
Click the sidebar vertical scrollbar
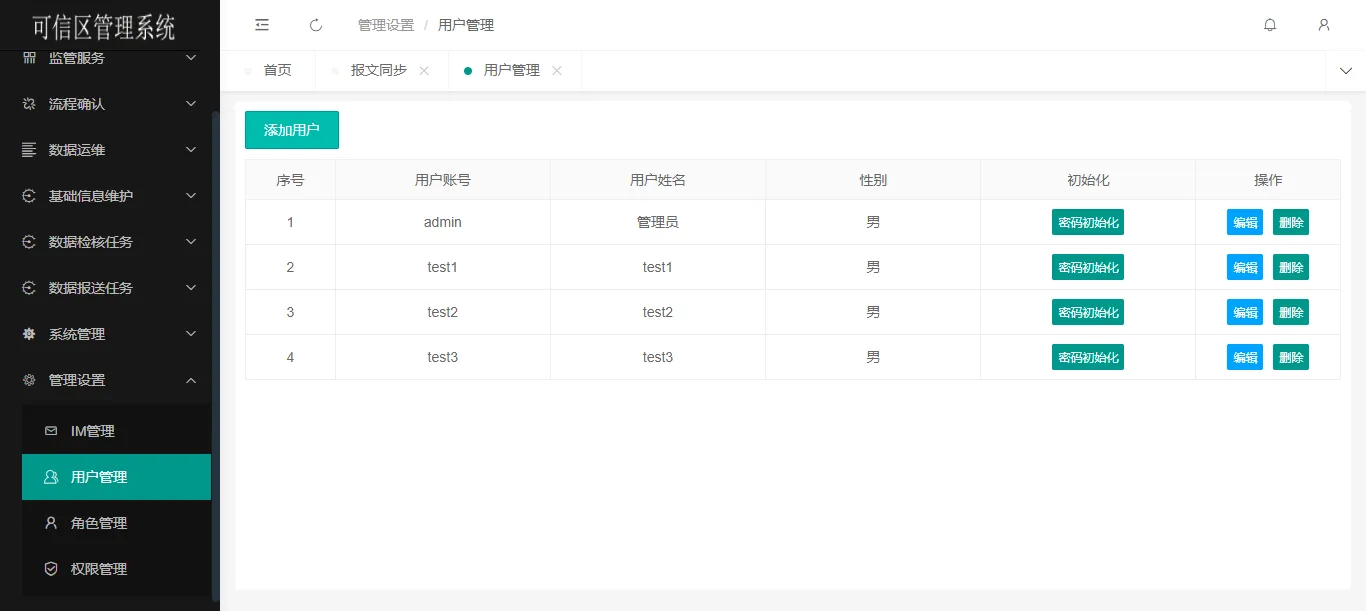tap(215, 350)
